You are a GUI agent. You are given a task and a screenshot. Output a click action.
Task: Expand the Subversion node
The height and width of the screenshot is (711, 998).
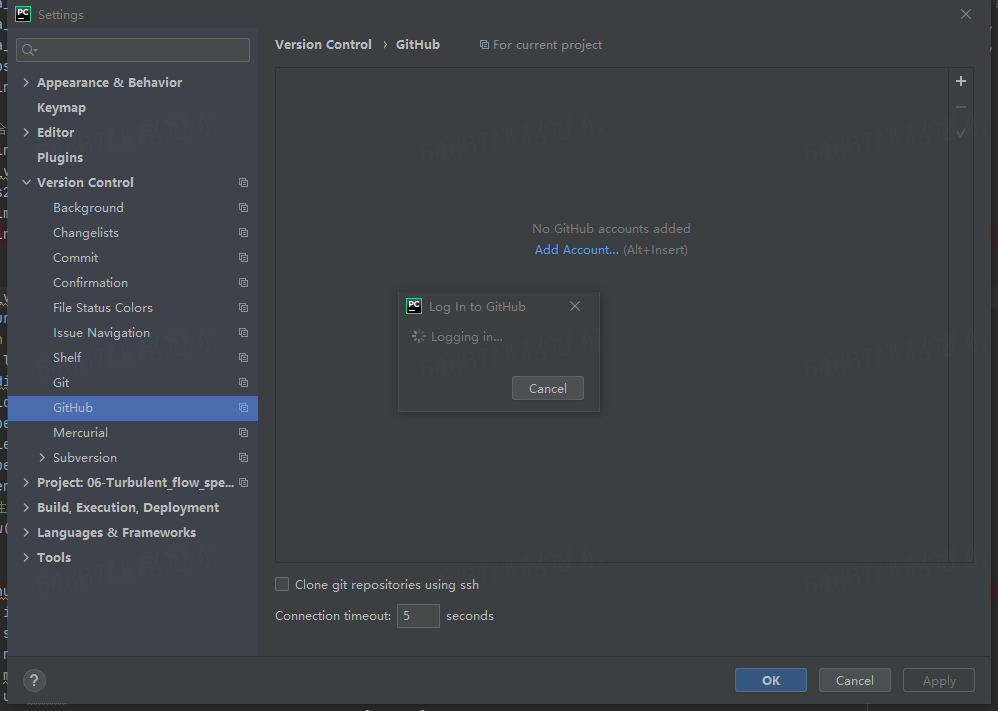tap(42, 458)
